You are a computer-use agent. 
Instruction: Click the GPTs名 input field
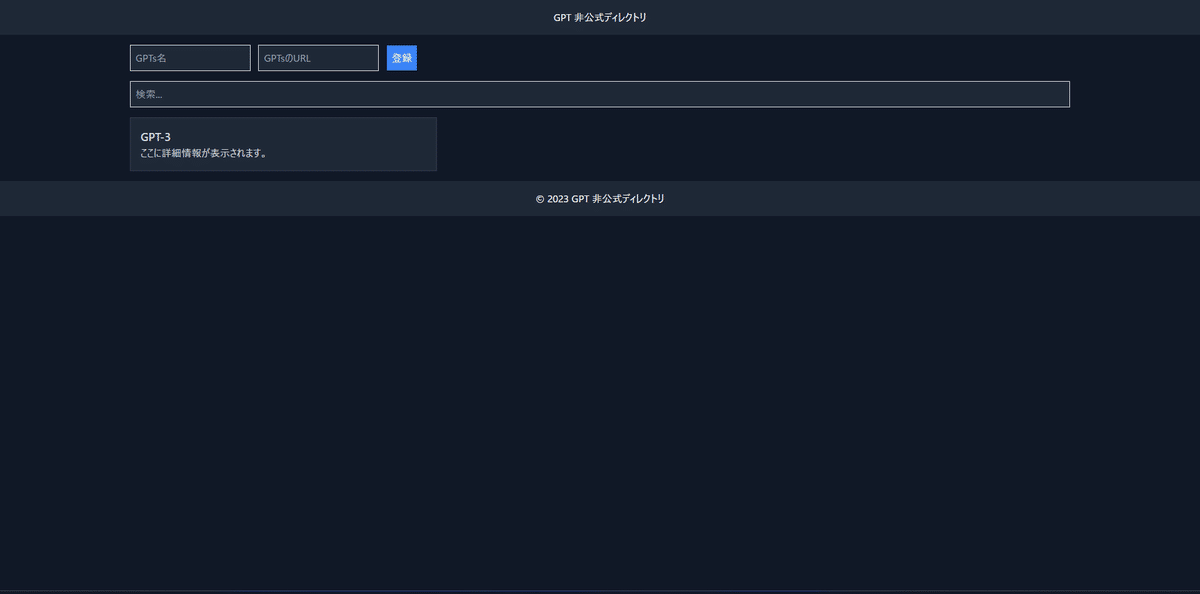point(190,58)
